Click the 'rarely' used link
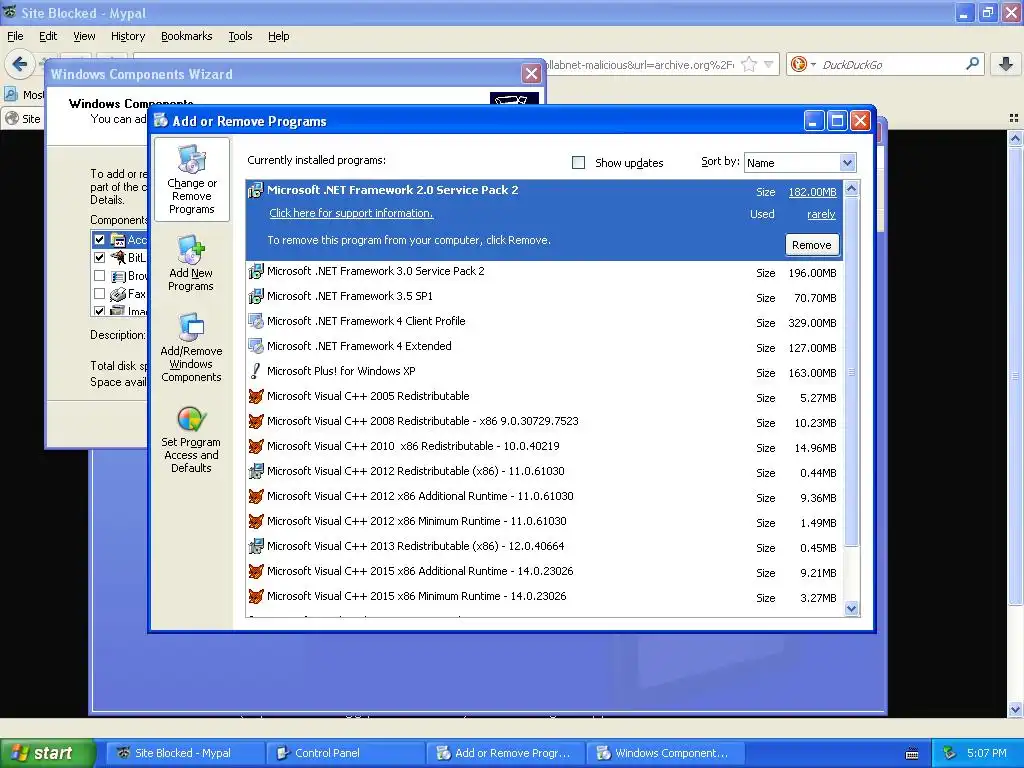This screenshot has height=768, width=1024. click(821, 214)
